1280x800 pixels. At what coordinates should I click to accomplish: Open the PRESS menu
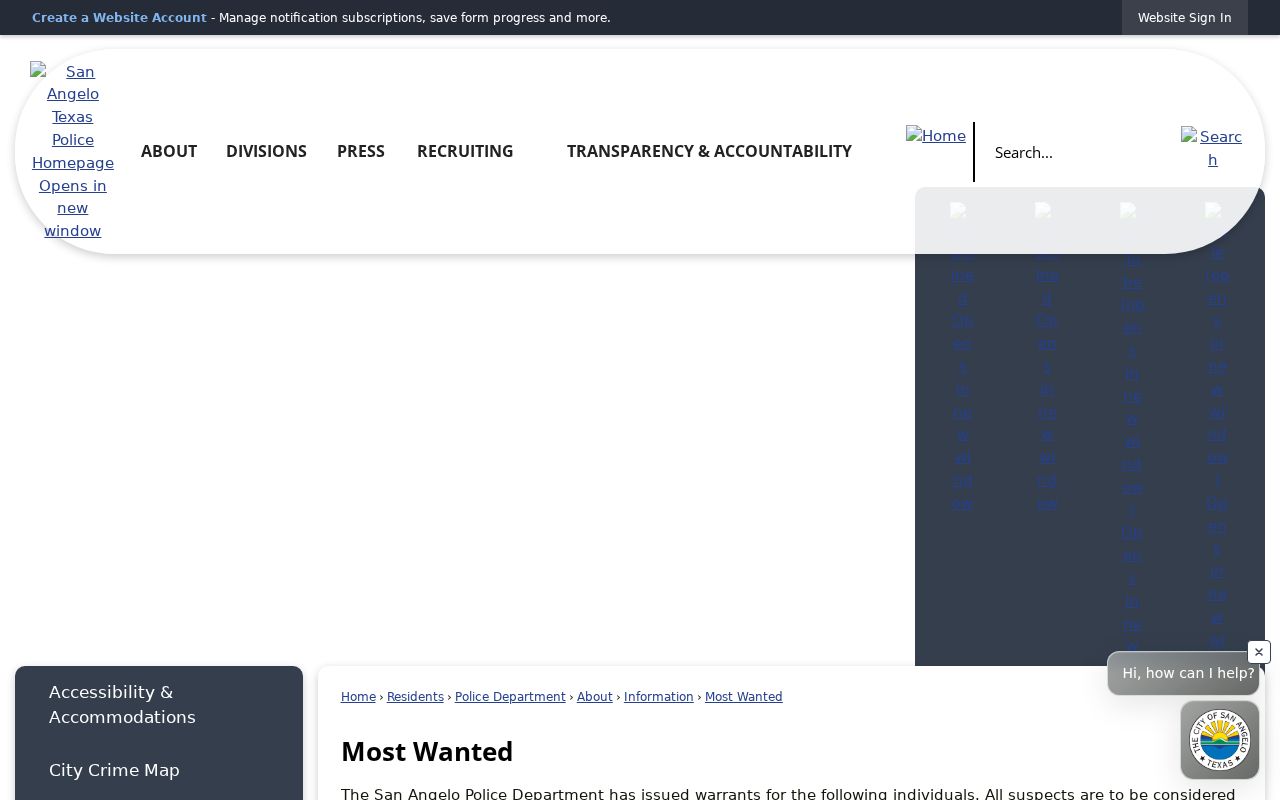coord(361,151)
